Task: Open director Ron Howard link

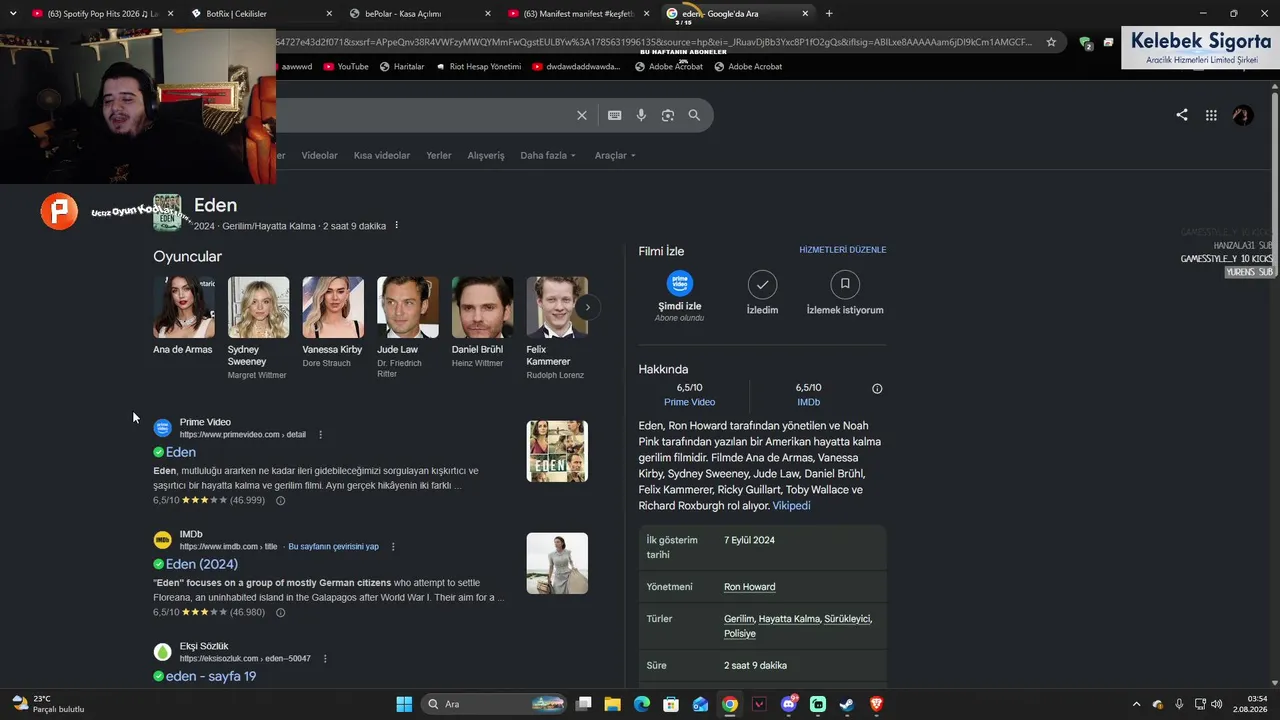Action: pyautogui.click(x=749, y=587)
